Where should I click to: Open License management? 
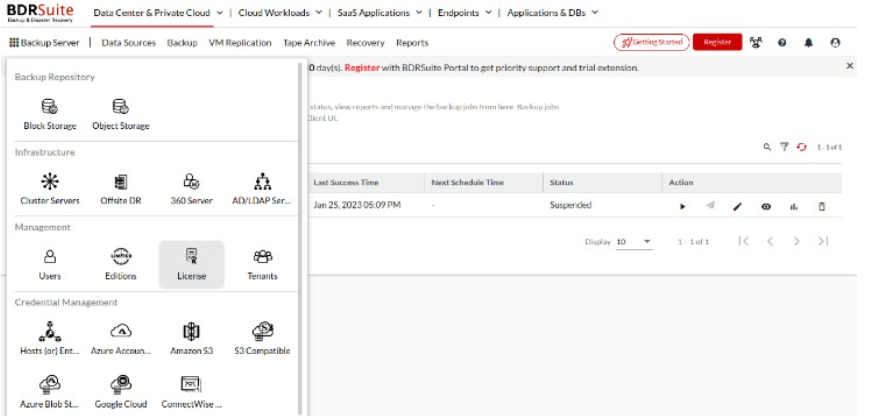(191, 265)
